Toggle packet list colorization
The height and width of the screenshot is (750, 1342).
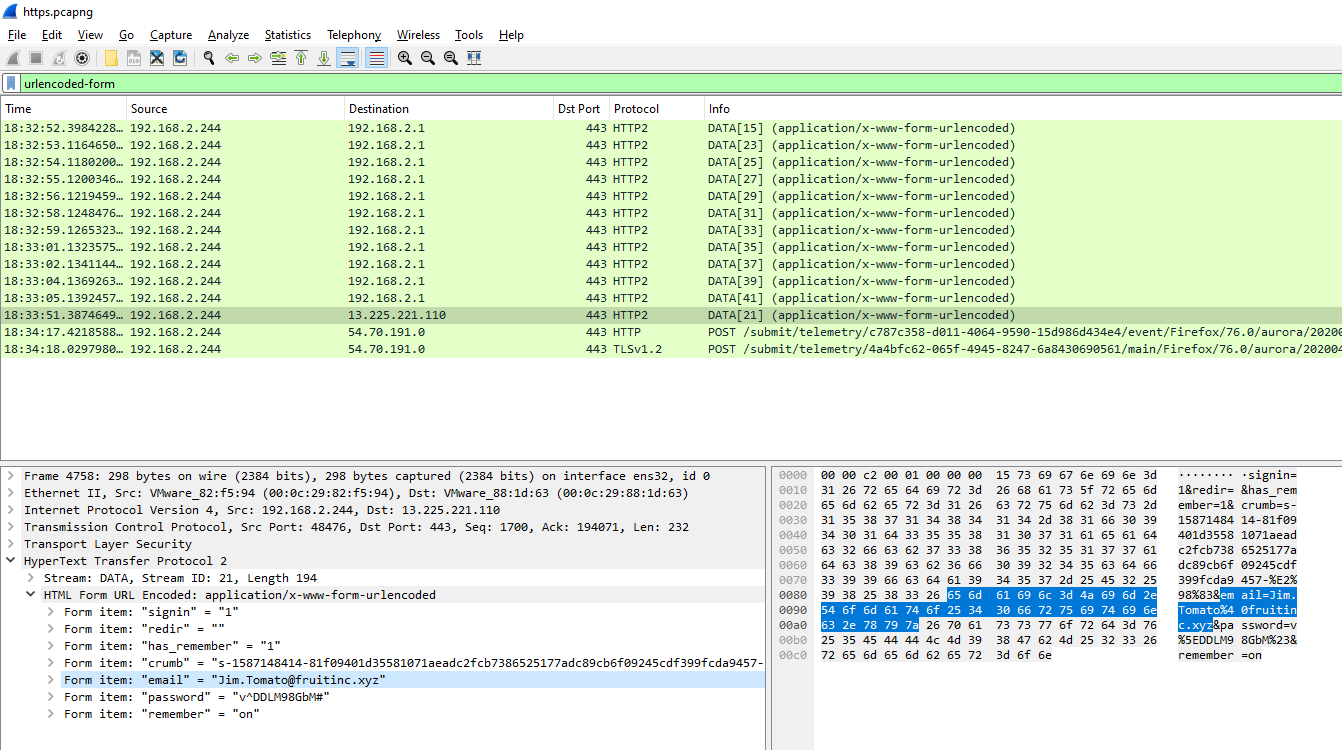coord(376,58)
